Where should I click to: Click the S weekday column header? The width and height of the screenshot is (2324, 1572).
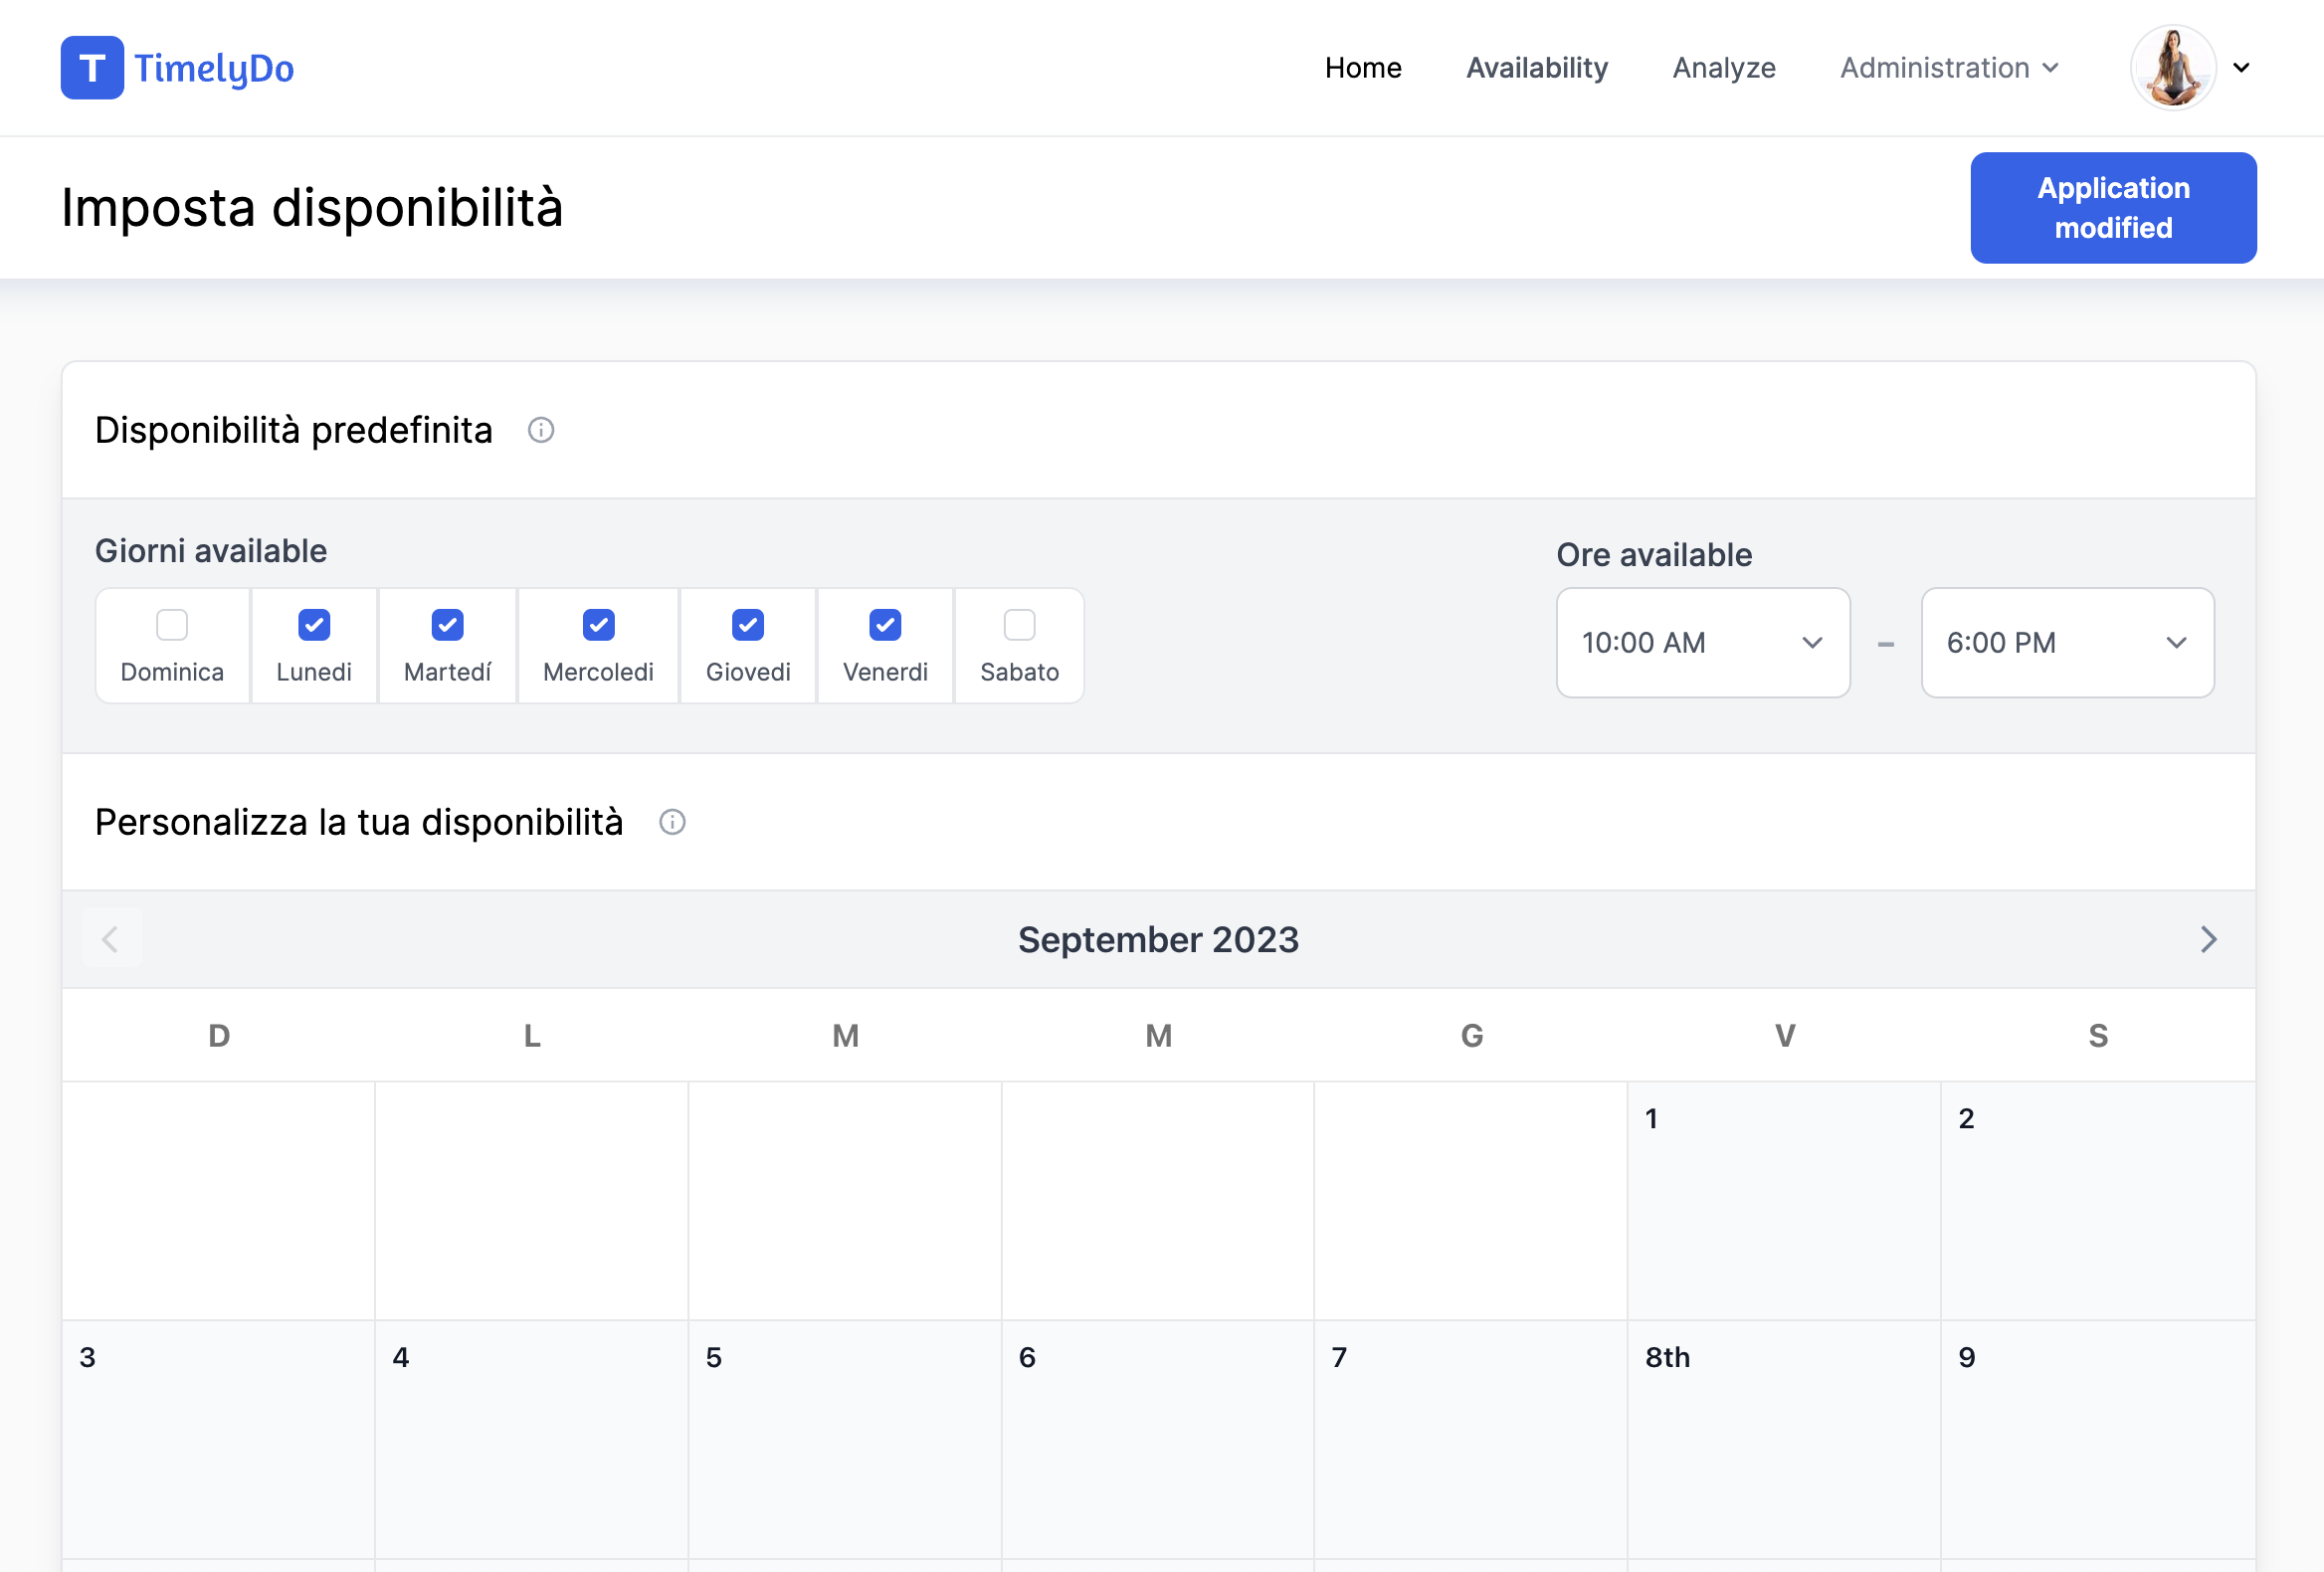point(2098,1036)
